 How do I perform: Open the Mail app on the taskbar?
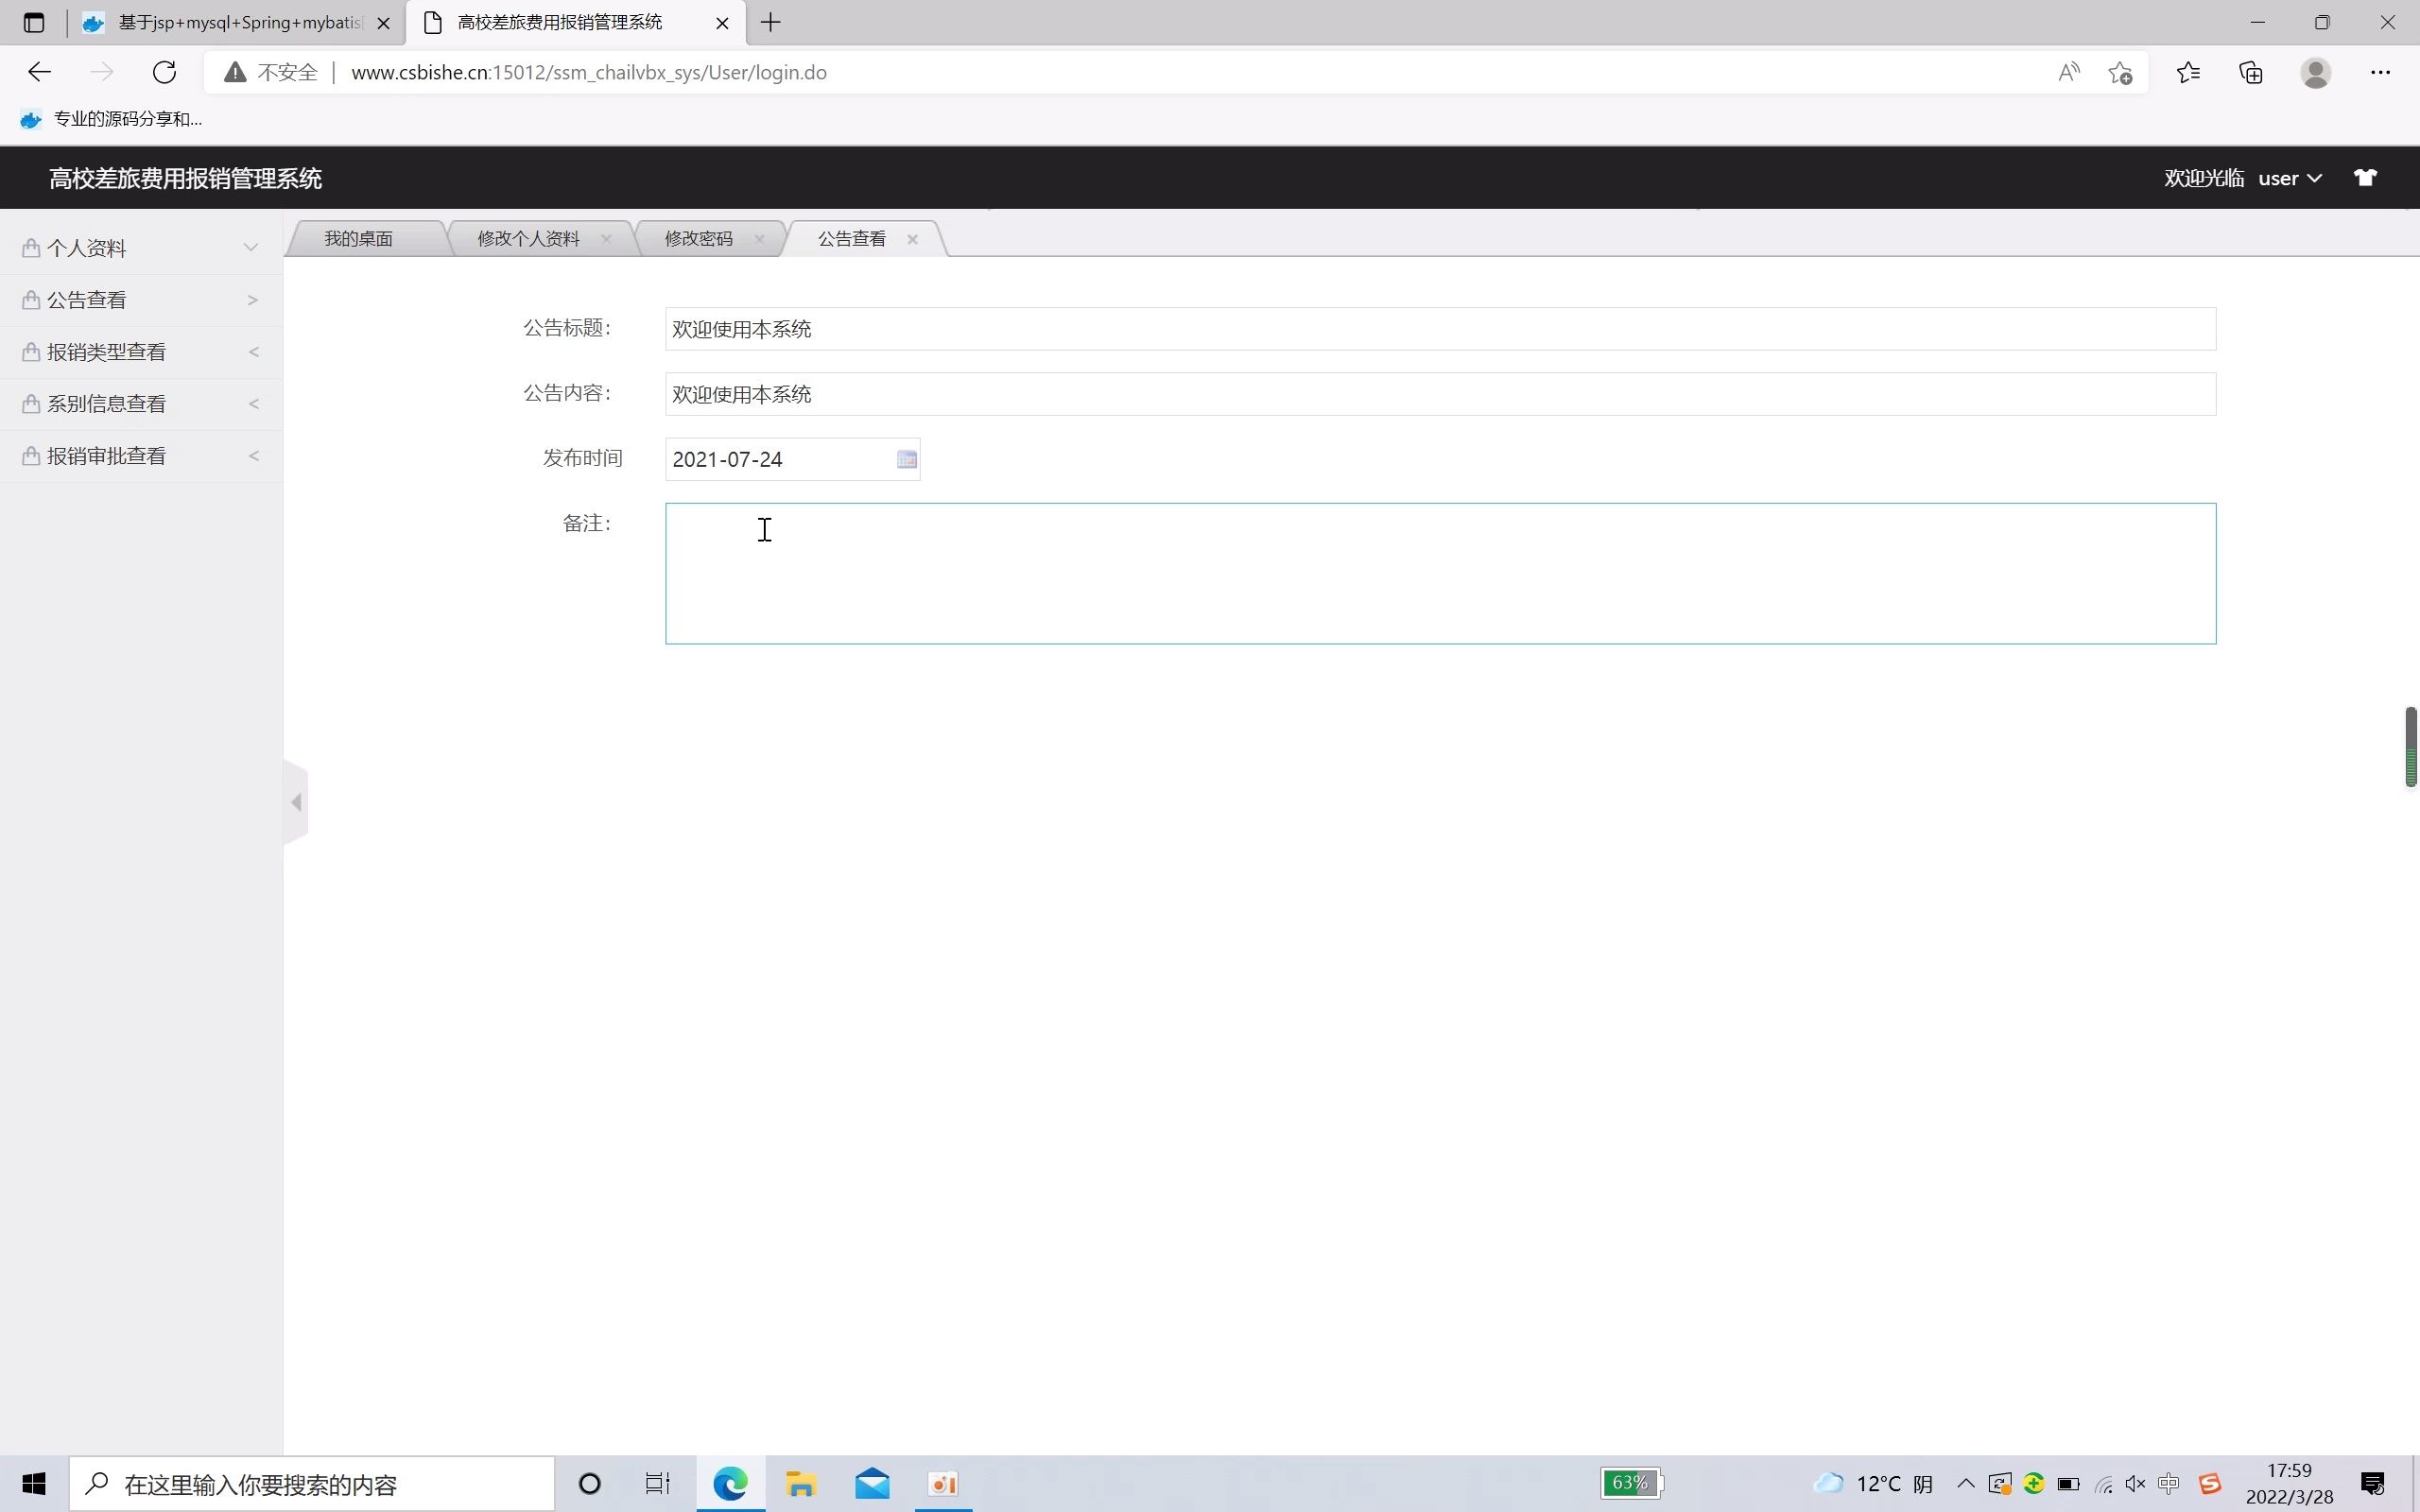(x=872, y=1483)
